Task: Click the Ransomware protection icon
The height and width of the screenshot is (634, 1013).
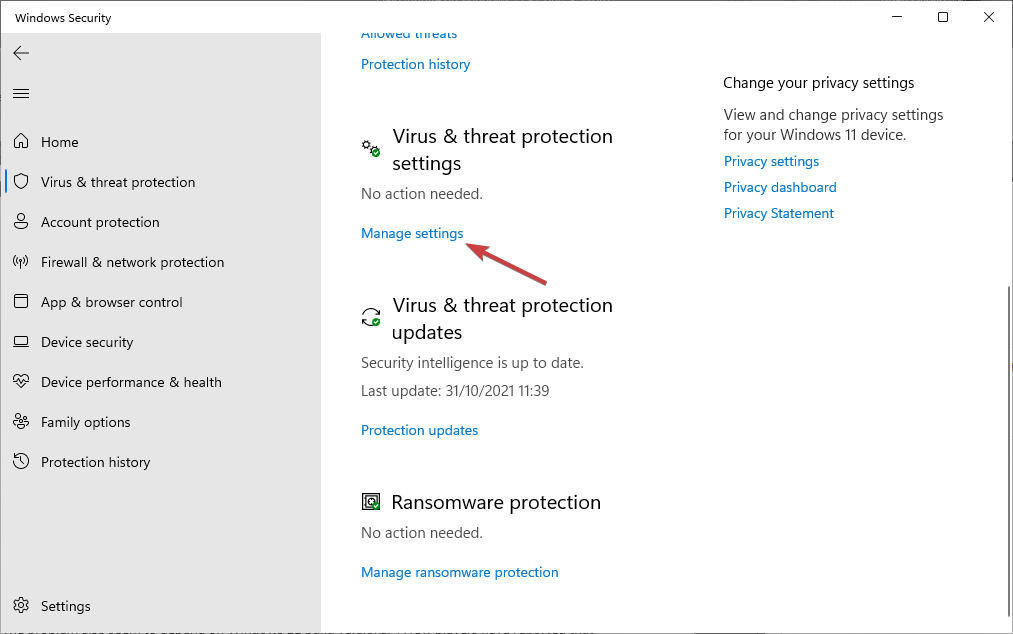Action: (371, 502)
